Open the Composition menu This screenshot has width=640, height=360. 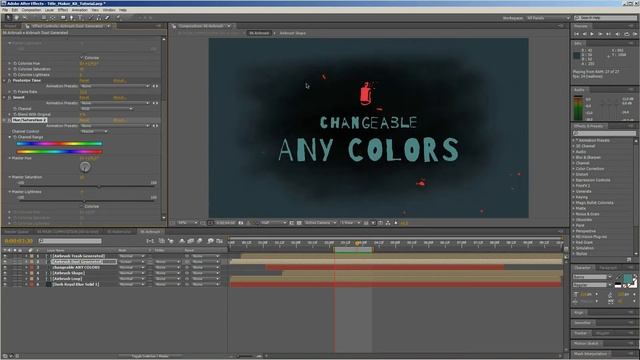[31, 10]
